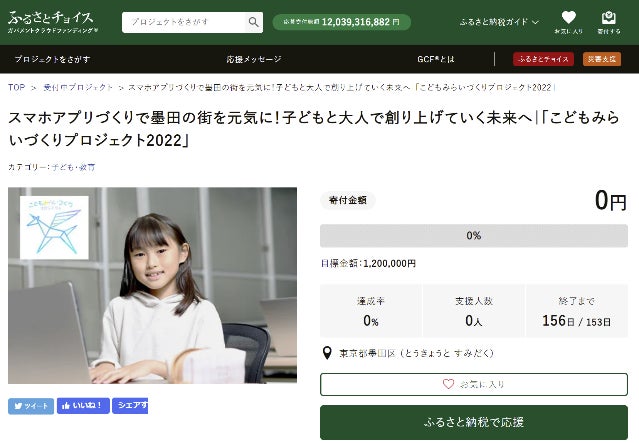Click the map pin location icon
The height and width of the screenshot is (443, 639).
(327, 353)
